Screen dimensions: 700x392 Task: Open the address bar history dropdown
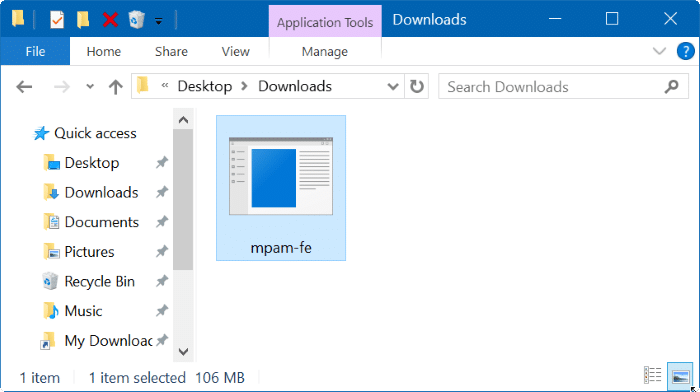pyautogui.click(x=393, y=86)
